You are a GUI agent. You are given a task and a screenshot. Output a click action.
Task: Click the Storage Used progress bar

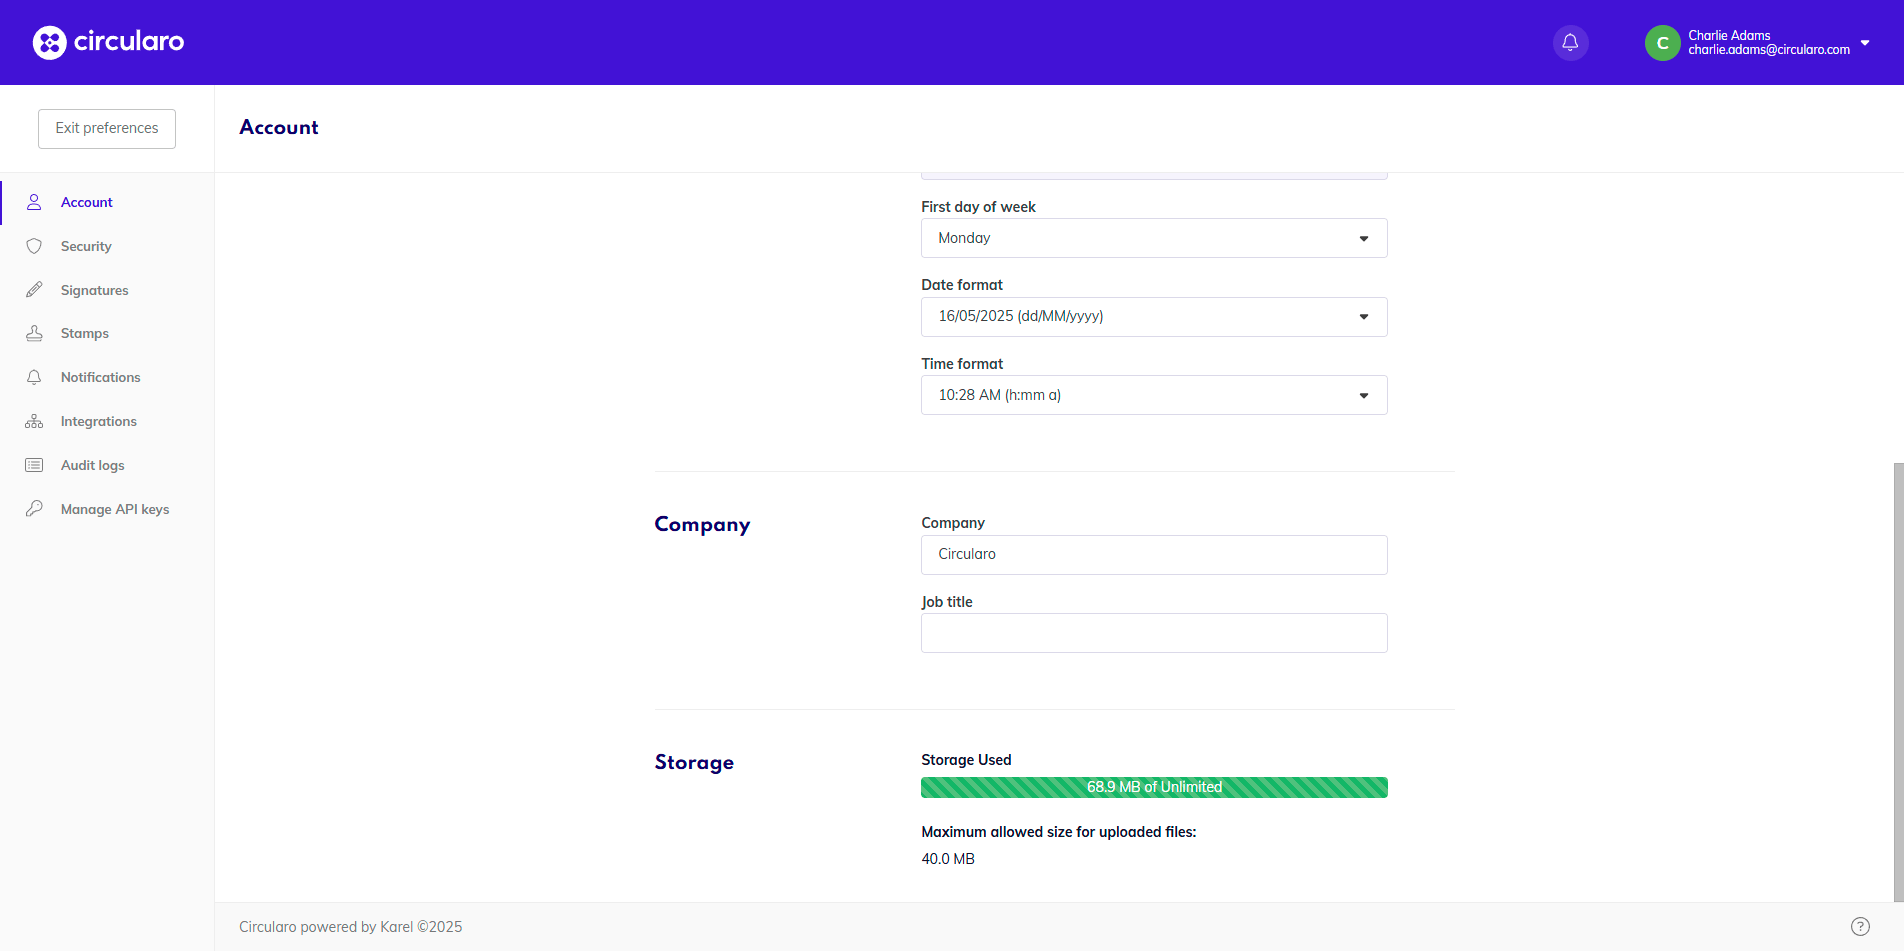(x=1153, y=787)
